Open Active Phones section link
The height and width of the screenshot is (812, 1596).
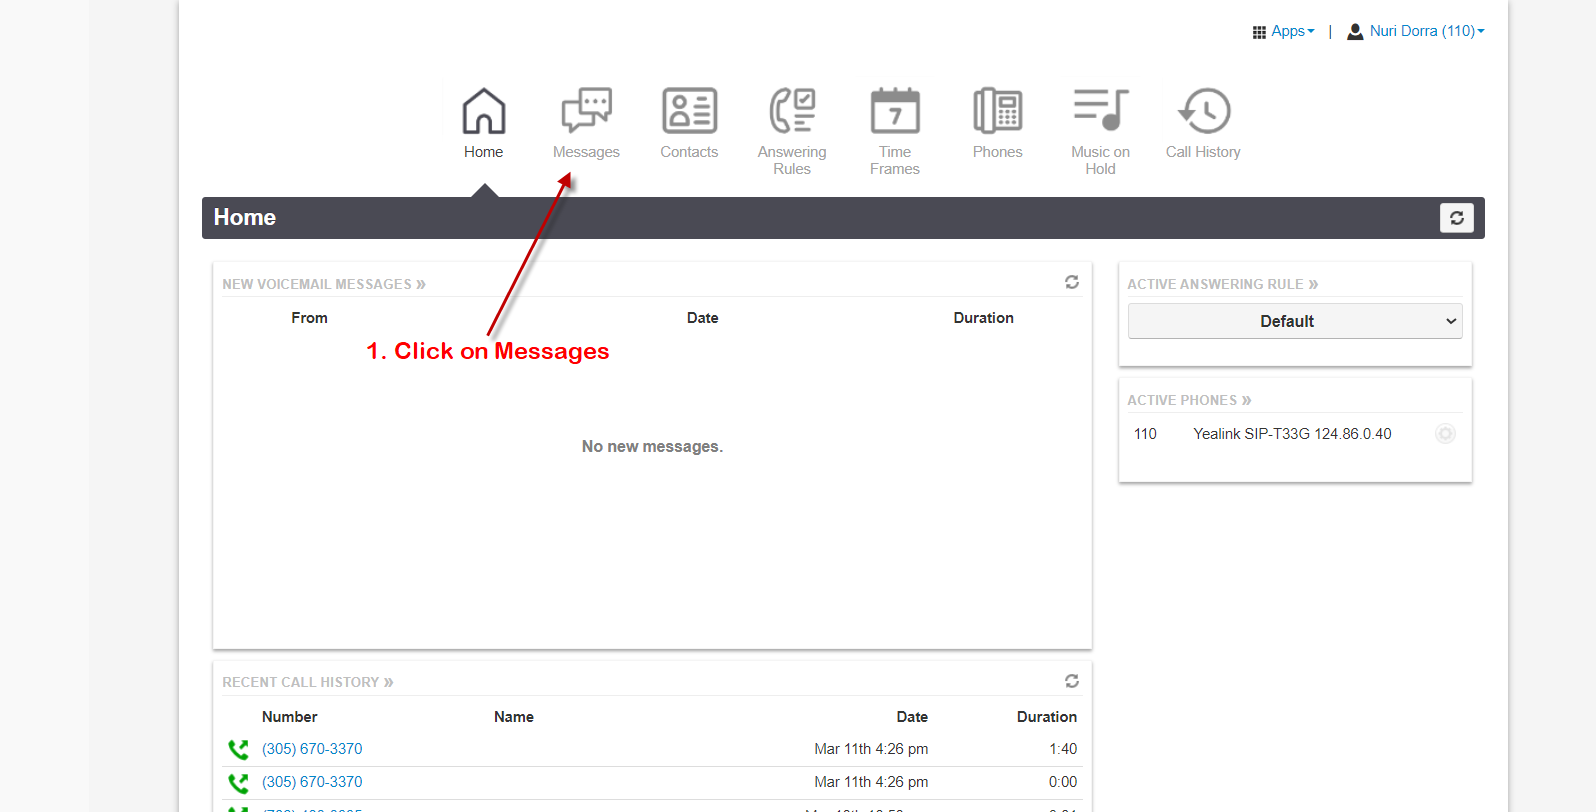pyautogui.click(x=1189, y=400)
